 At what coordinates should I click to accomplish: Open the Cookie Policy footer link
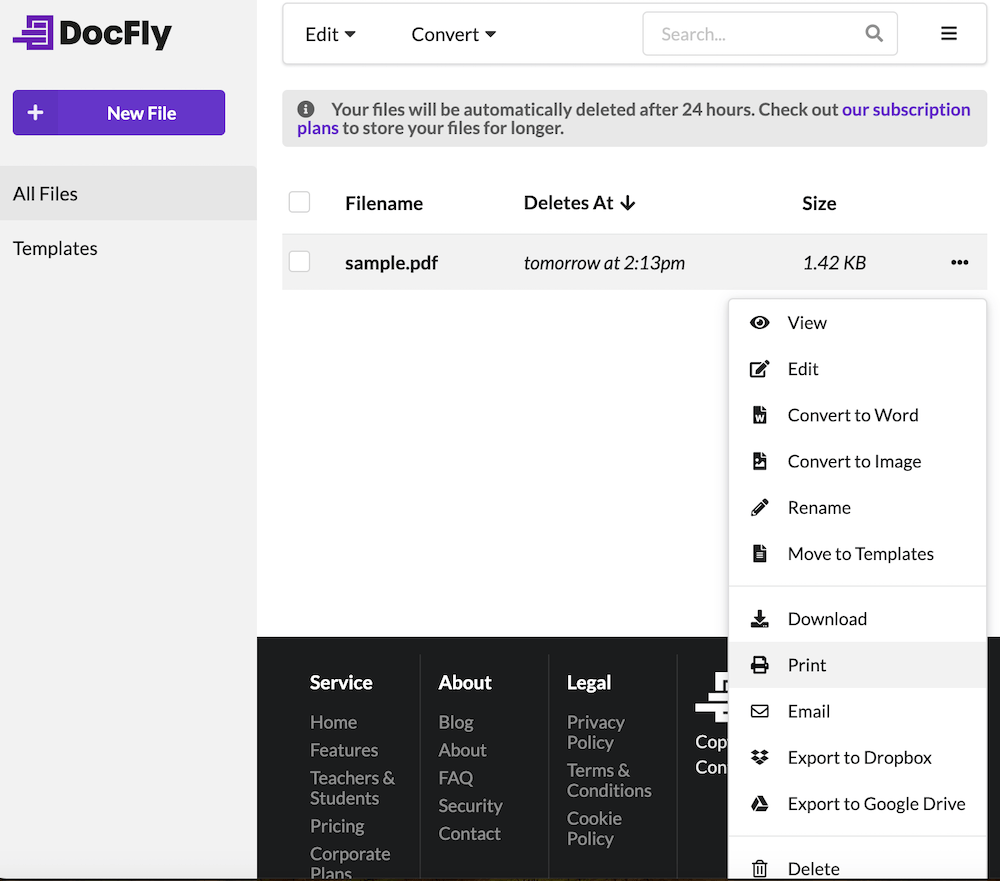tap(594, 828)
